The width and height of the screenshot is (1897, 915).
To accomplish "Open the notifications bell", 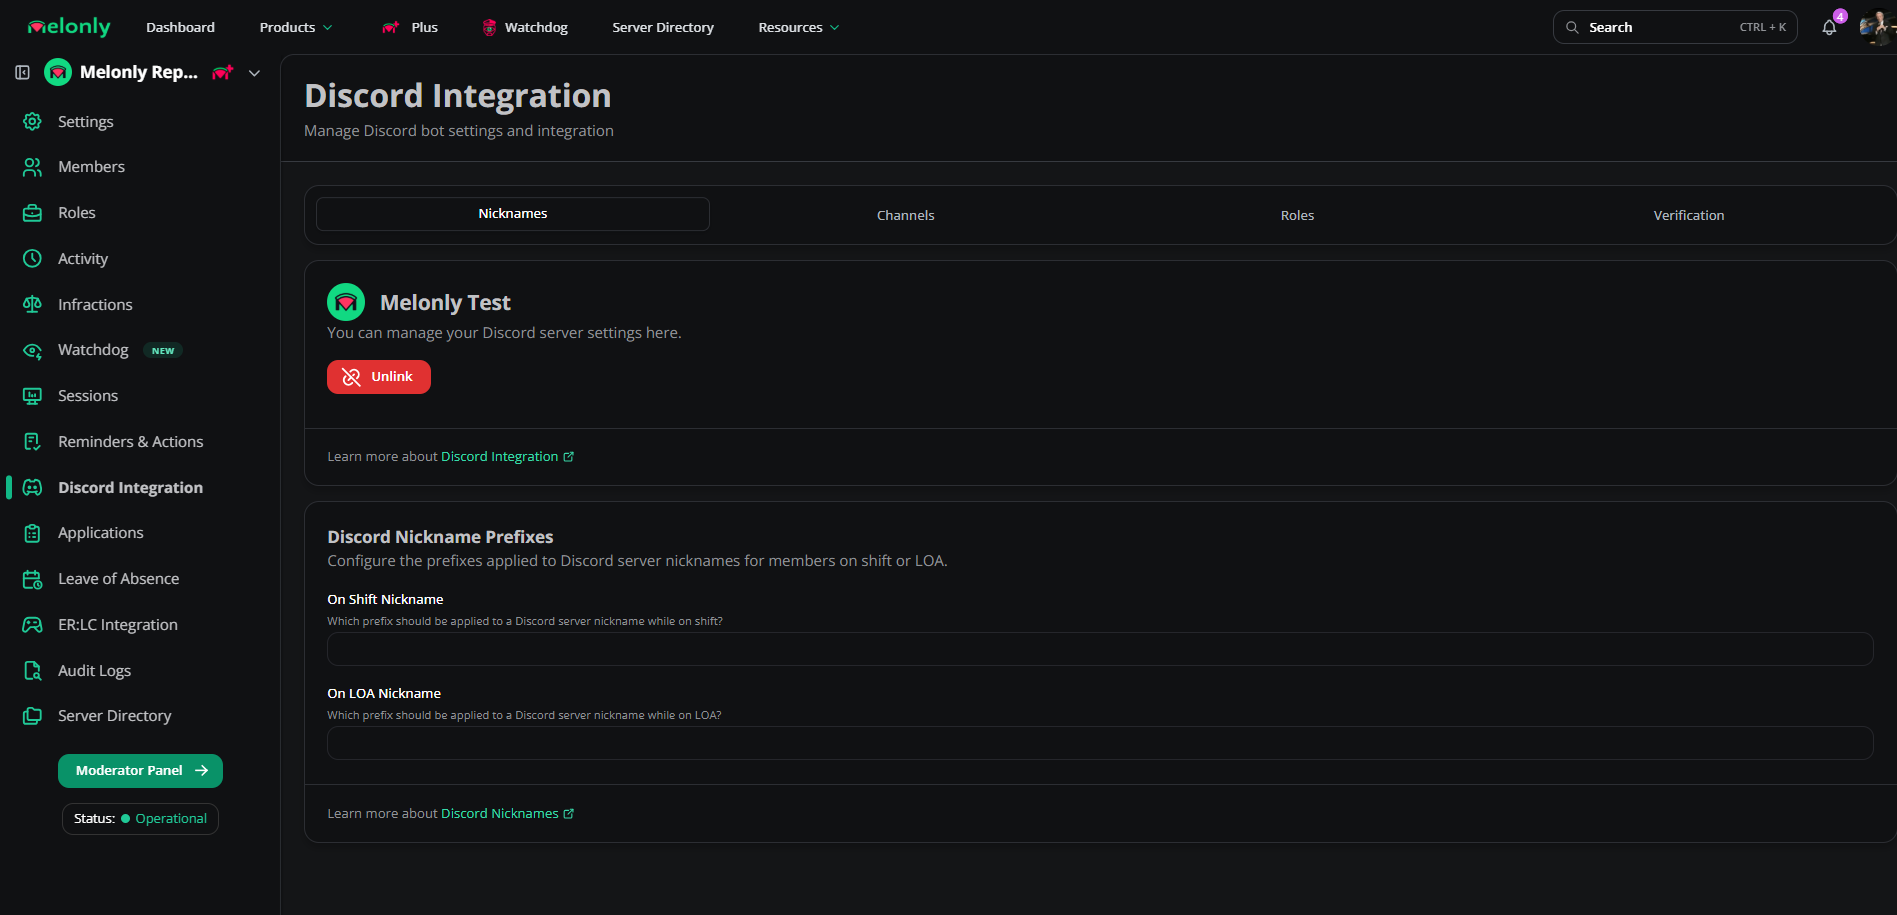I will pyautogui.click(x=1829, y=27).
